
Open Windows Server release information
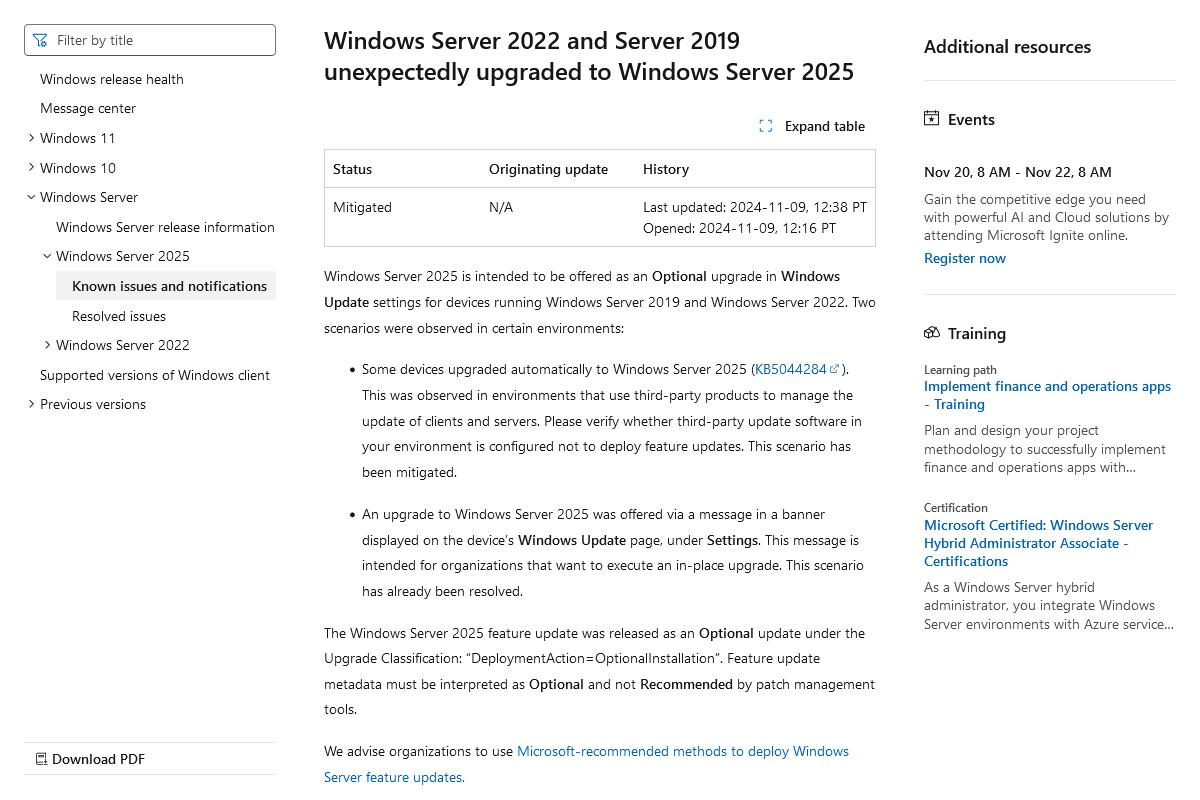[x=165, y=227]
